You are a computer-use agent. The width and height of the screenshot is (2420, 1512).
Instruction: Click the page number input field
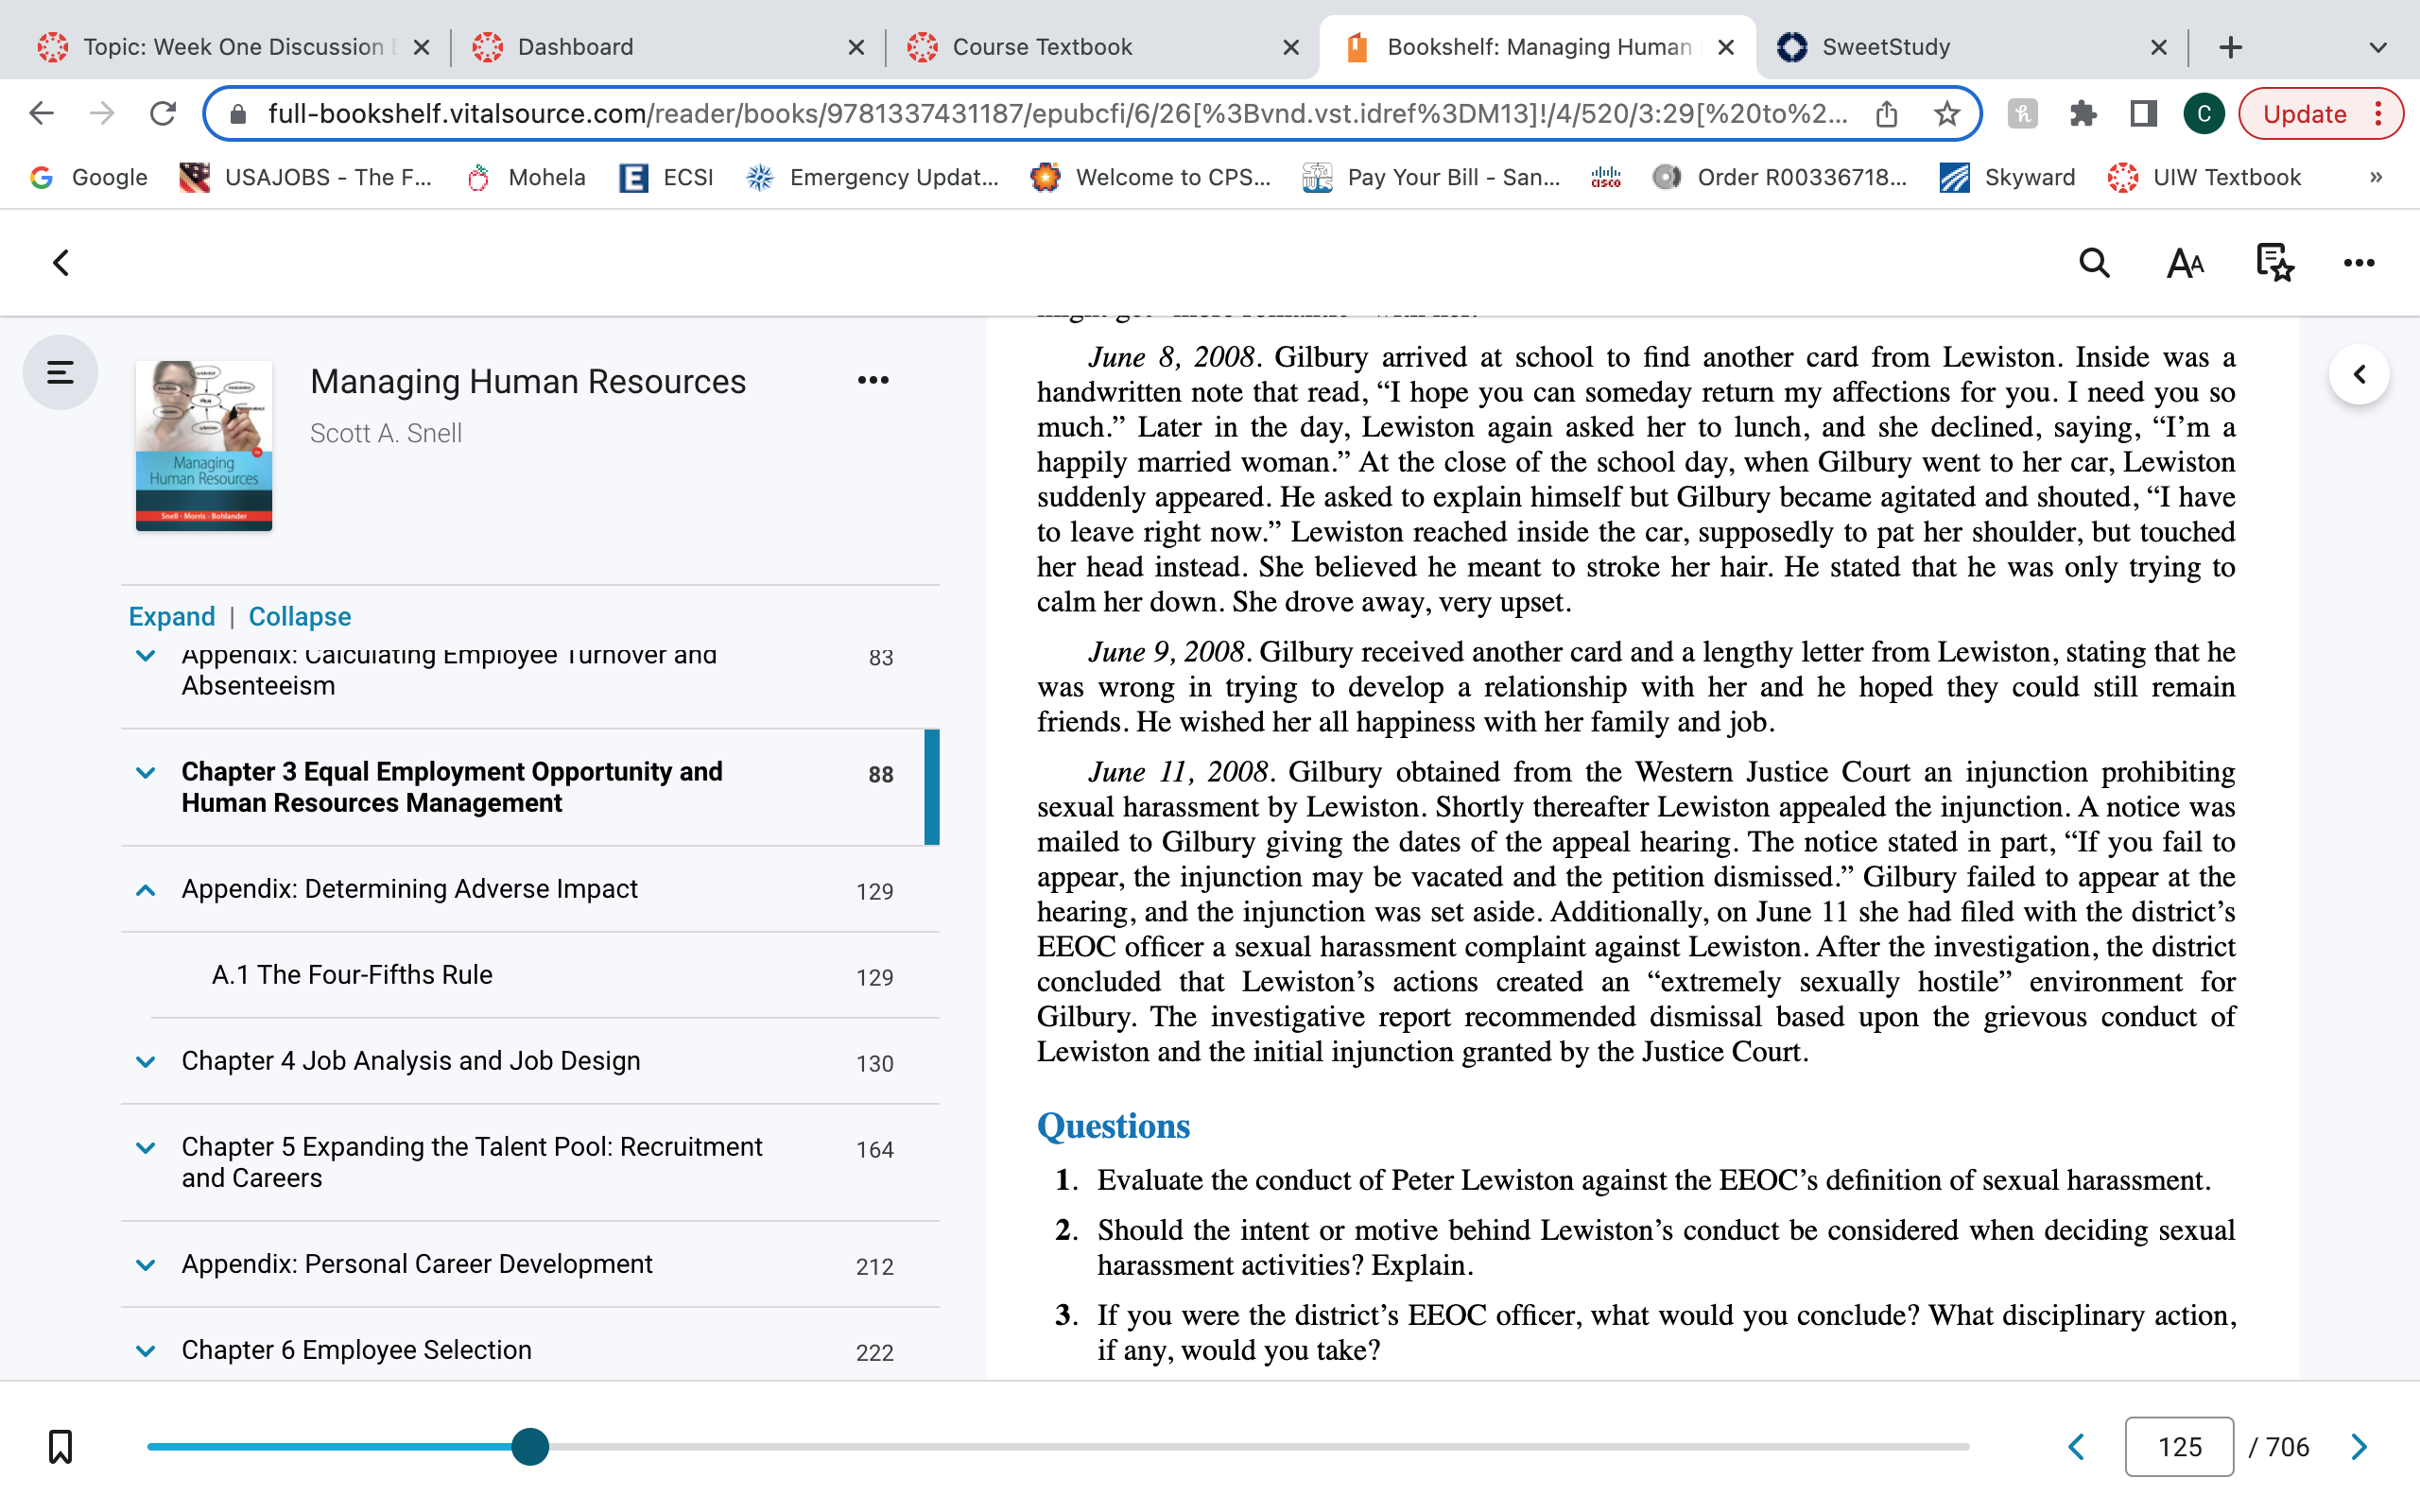click(2179, 1447)
